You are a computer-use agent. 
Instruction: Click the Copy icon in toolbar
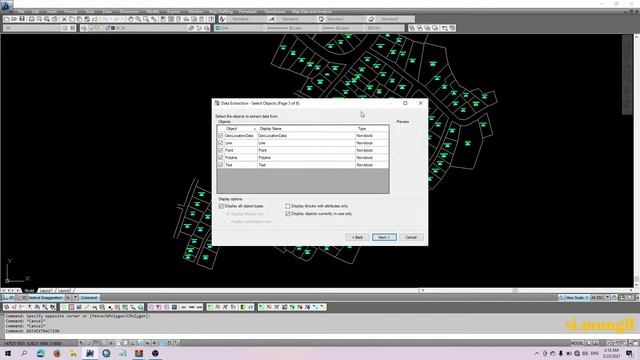71,19
